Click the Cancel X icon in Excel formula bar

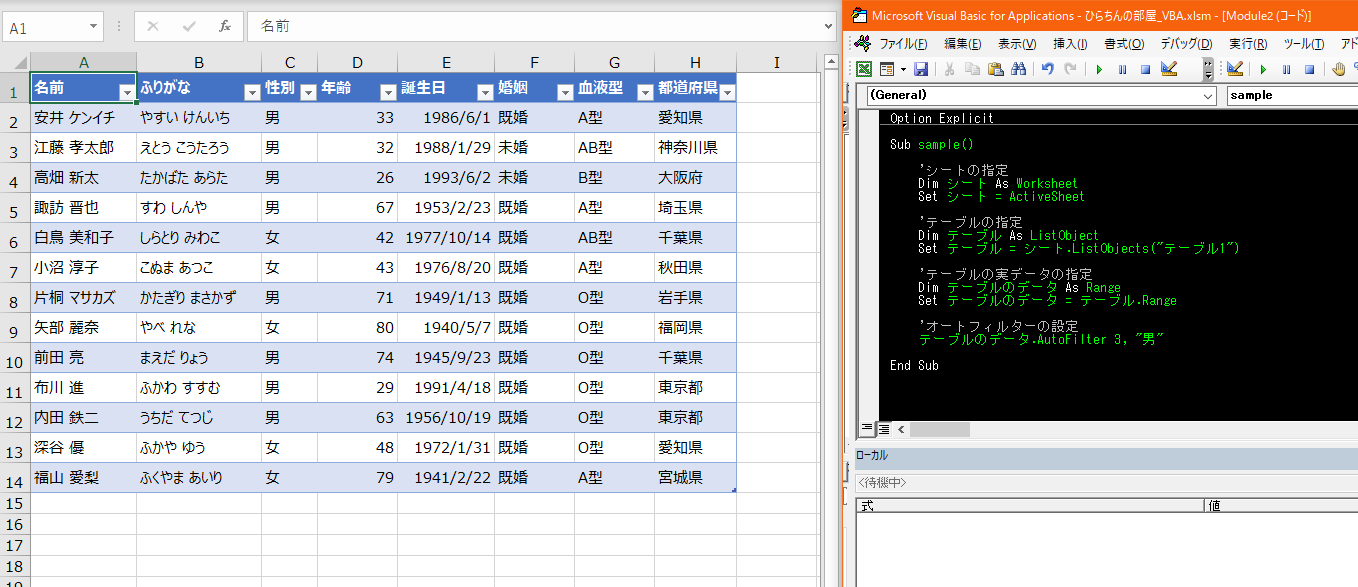tap(152, 27)
